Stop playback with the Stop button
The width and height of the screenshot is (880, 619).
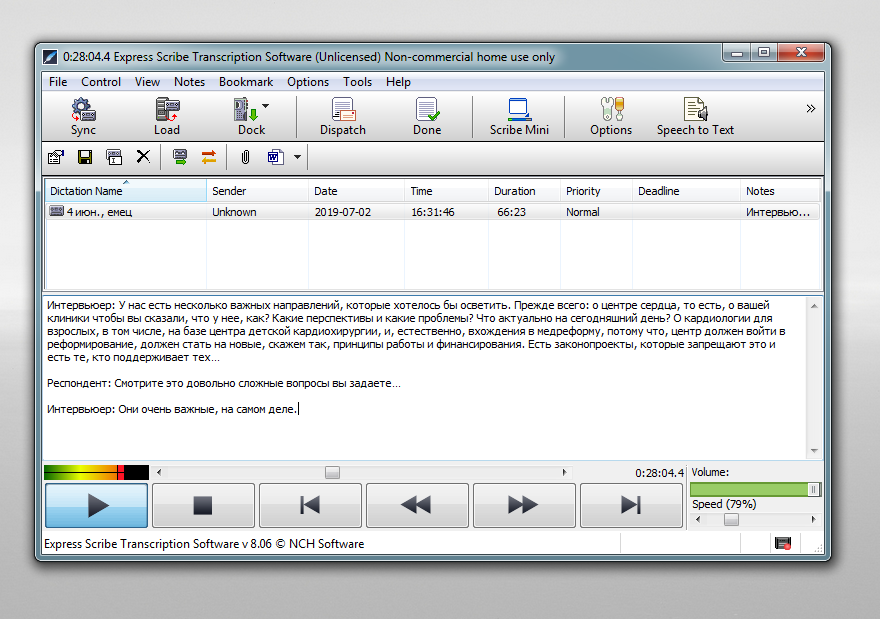[x=203, y=506]
